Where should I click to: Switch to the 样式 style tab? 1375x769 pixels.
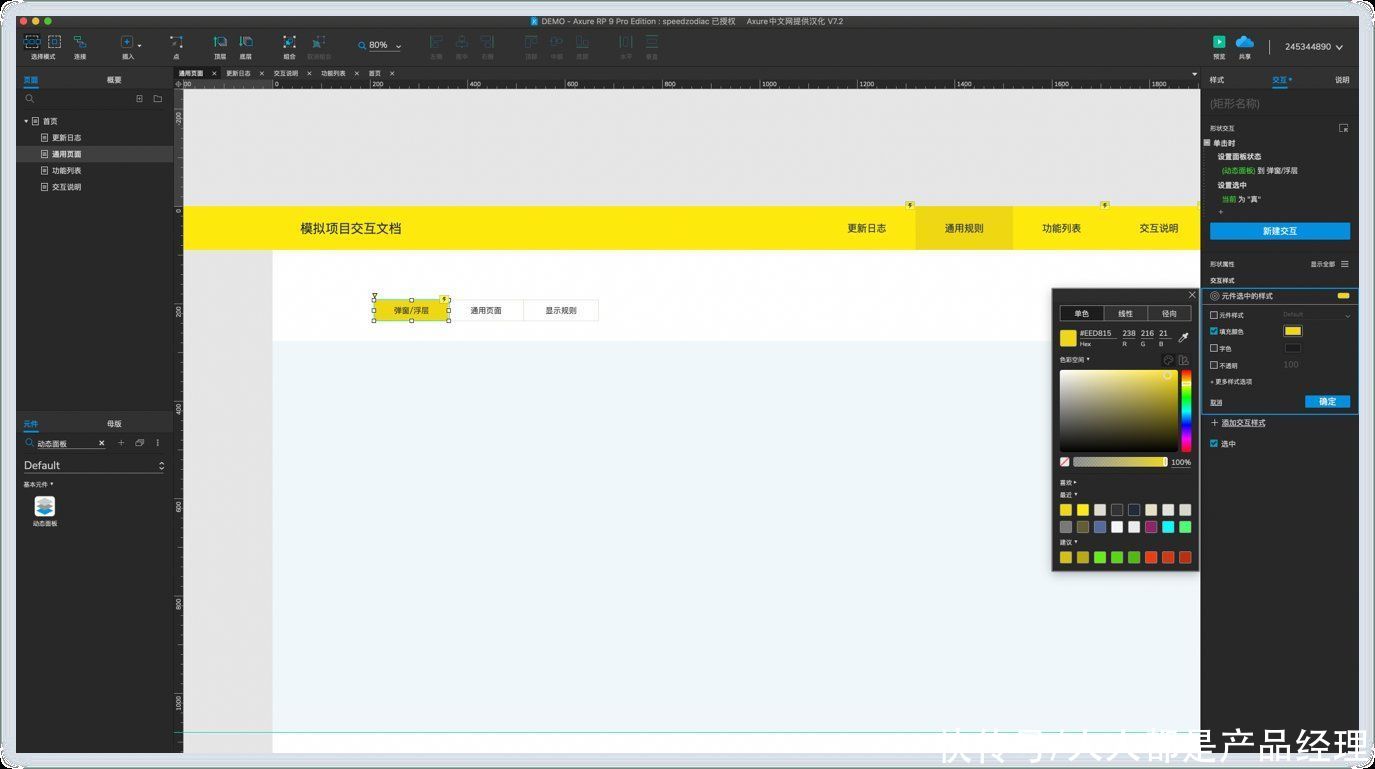(x=1217, y=80)
